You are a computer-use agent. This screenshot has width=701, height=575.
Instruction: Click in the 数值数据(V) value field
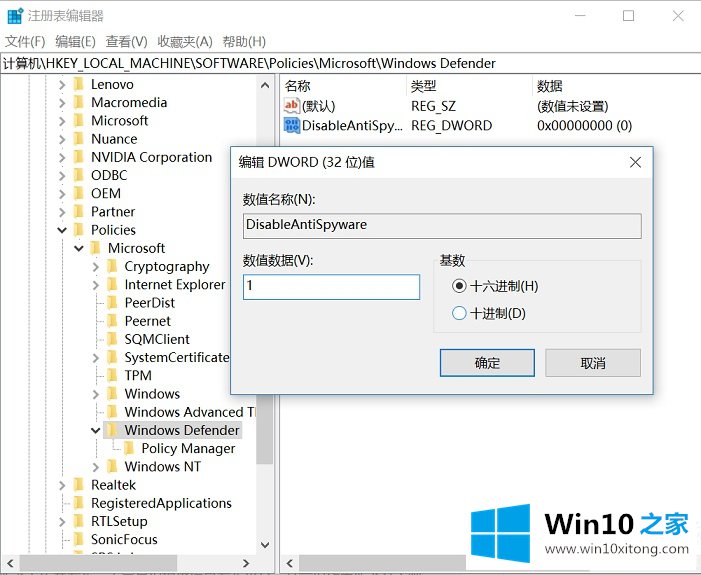(331, 287)
